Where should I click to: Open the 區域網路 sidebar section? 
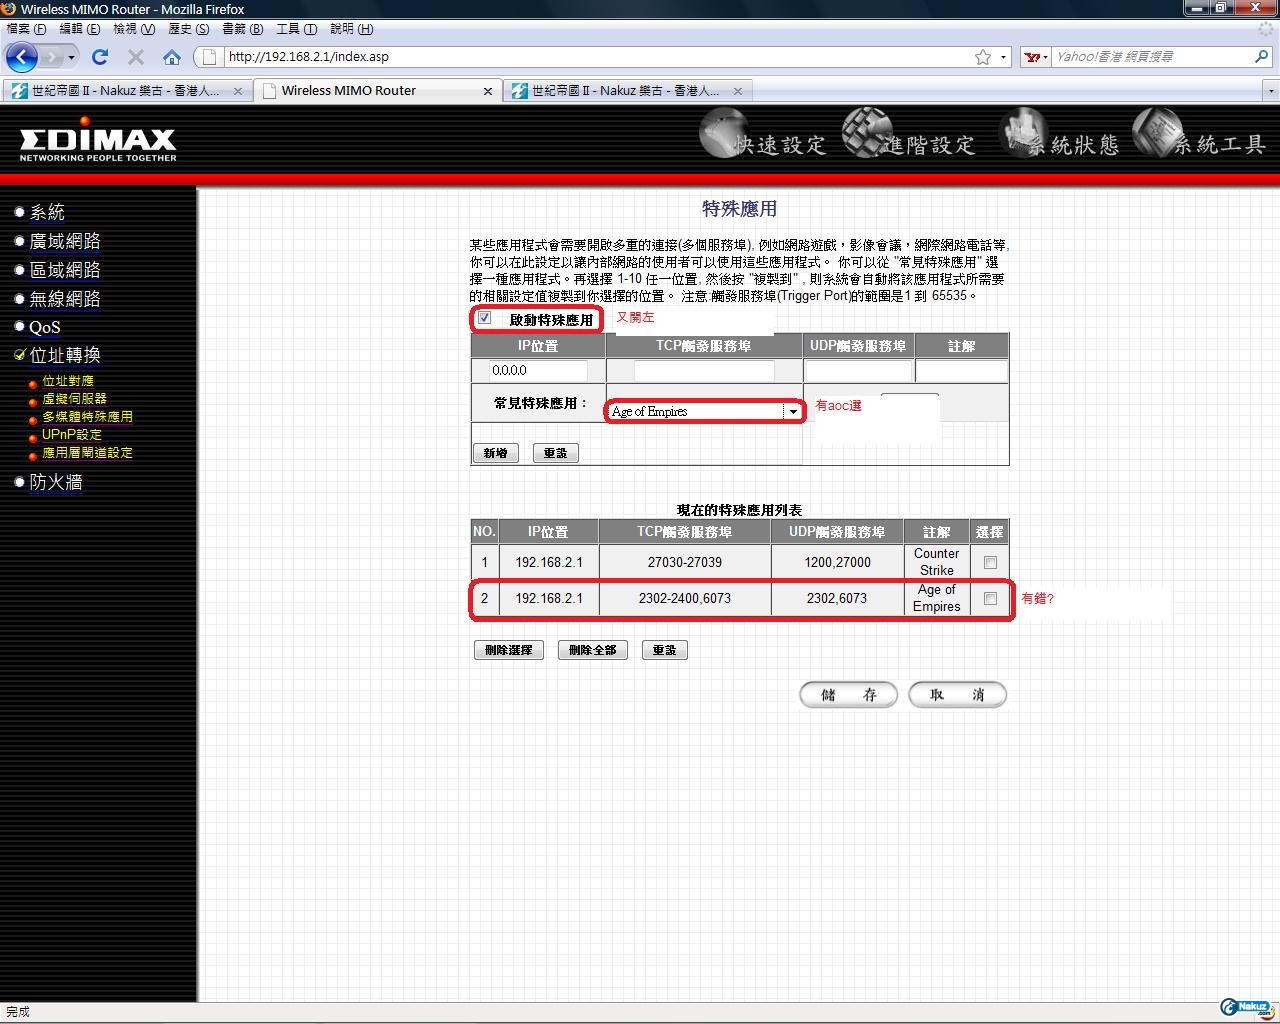[65, 270]
